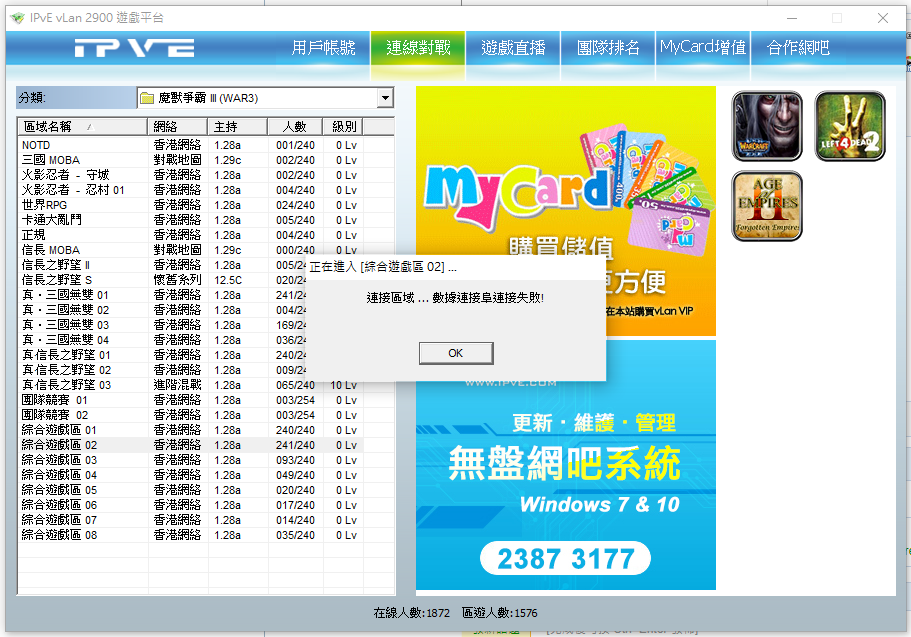This screenshot has height=637, width=911.
Task: Sort rooms by 人數 column header
Action: 294,127
